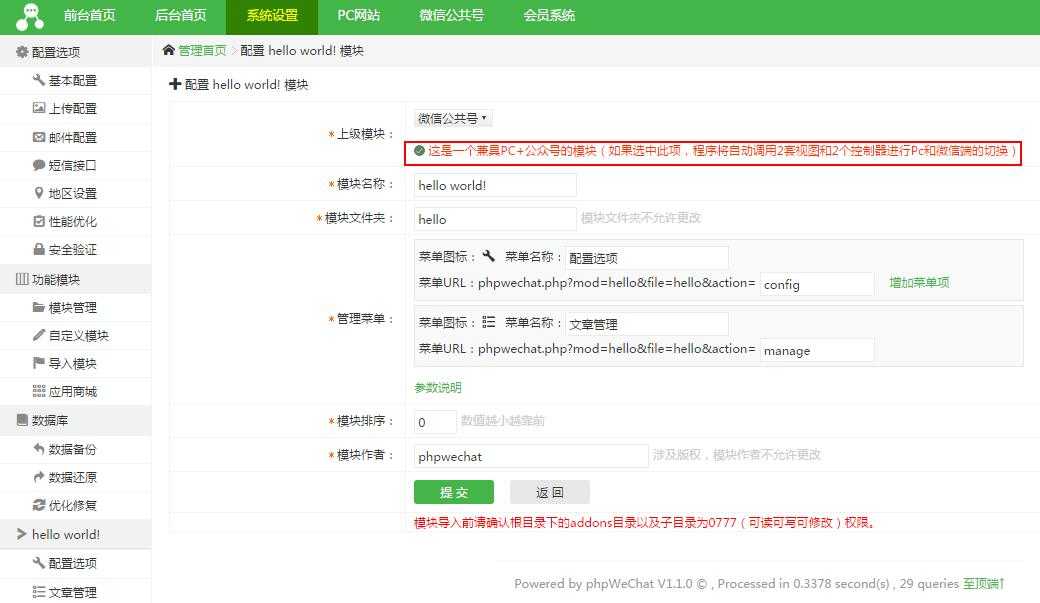1040x603 pixels.
Task: Open 数据还原 in the sidebar
Action: [x=72, y=477]
